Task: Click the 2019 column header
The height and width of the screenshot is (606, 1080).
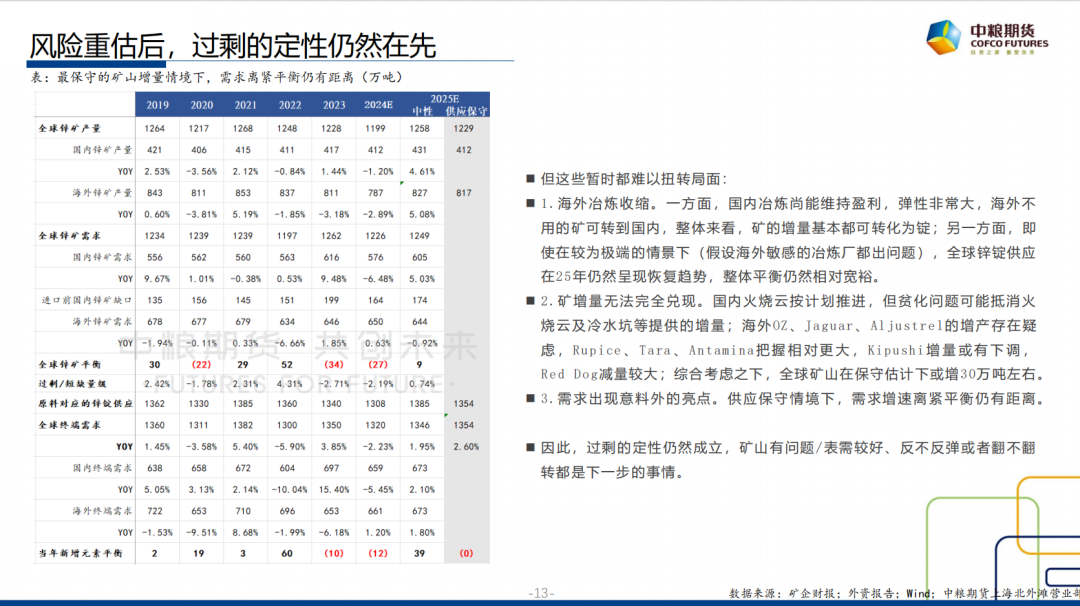Action: click(x=157, y=105)
